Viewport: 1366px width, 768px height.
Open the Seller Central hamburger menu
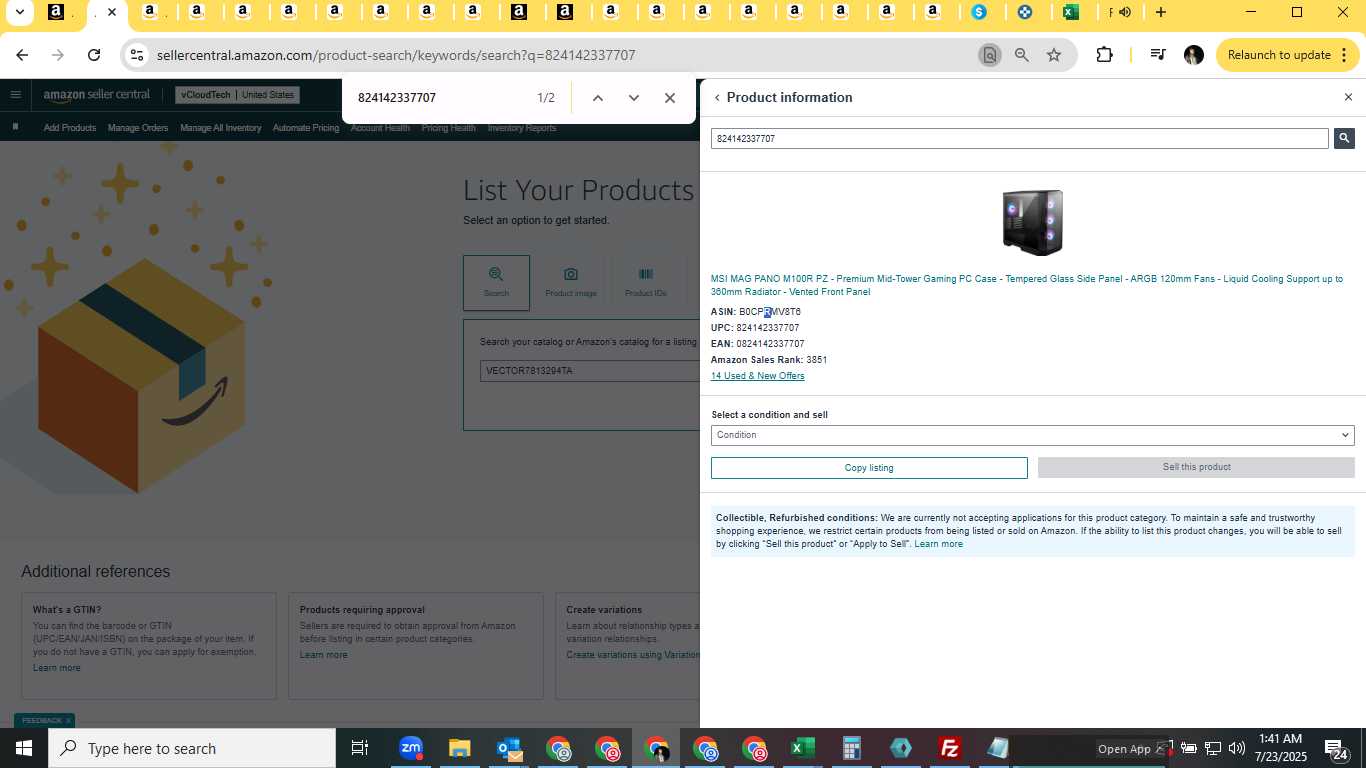(x=16, y=95)
